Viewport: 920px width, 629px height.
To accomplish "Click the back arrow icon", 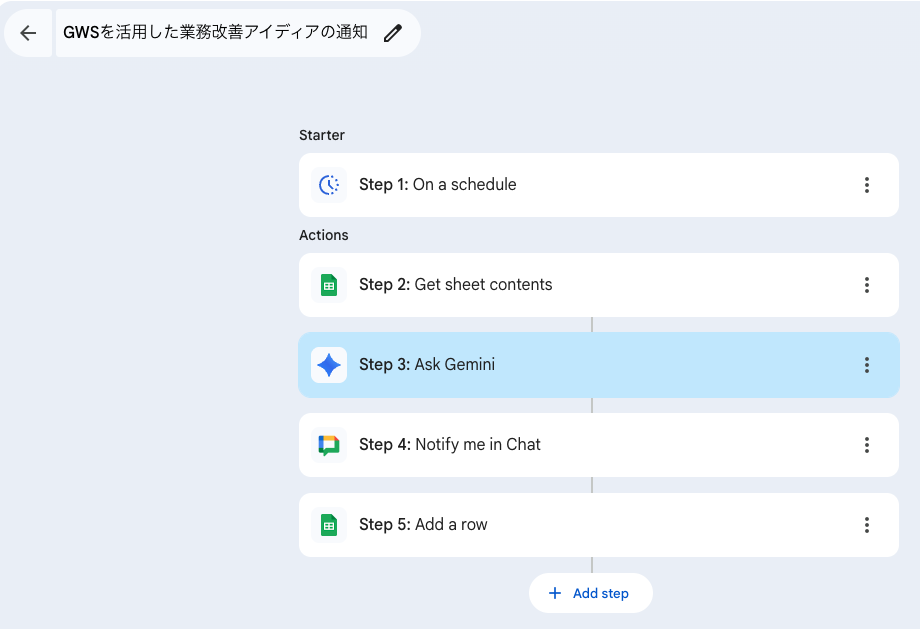I will 28,33.
